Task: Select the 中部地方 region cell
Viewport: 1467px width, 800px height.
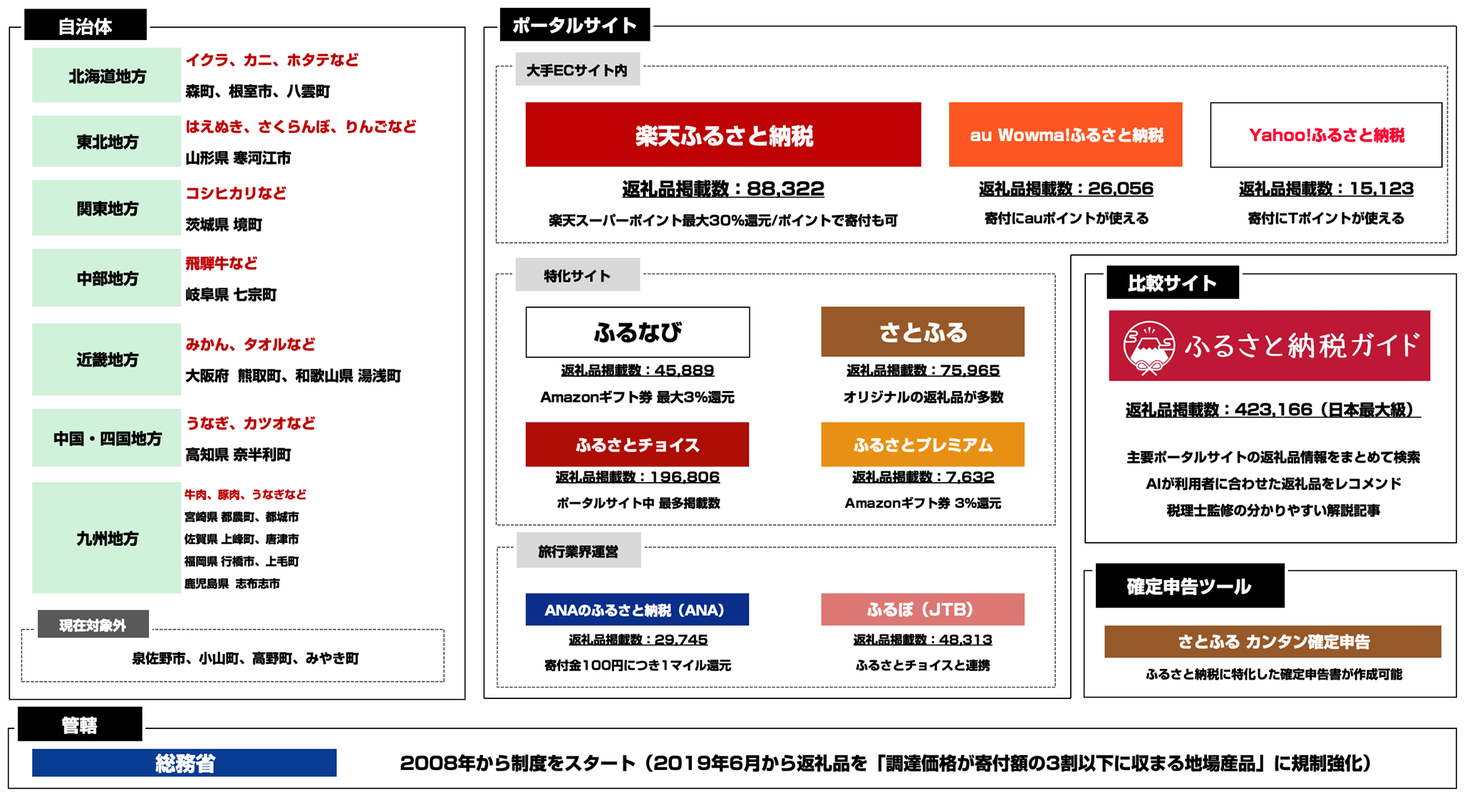Action: (x=106, y=278)
